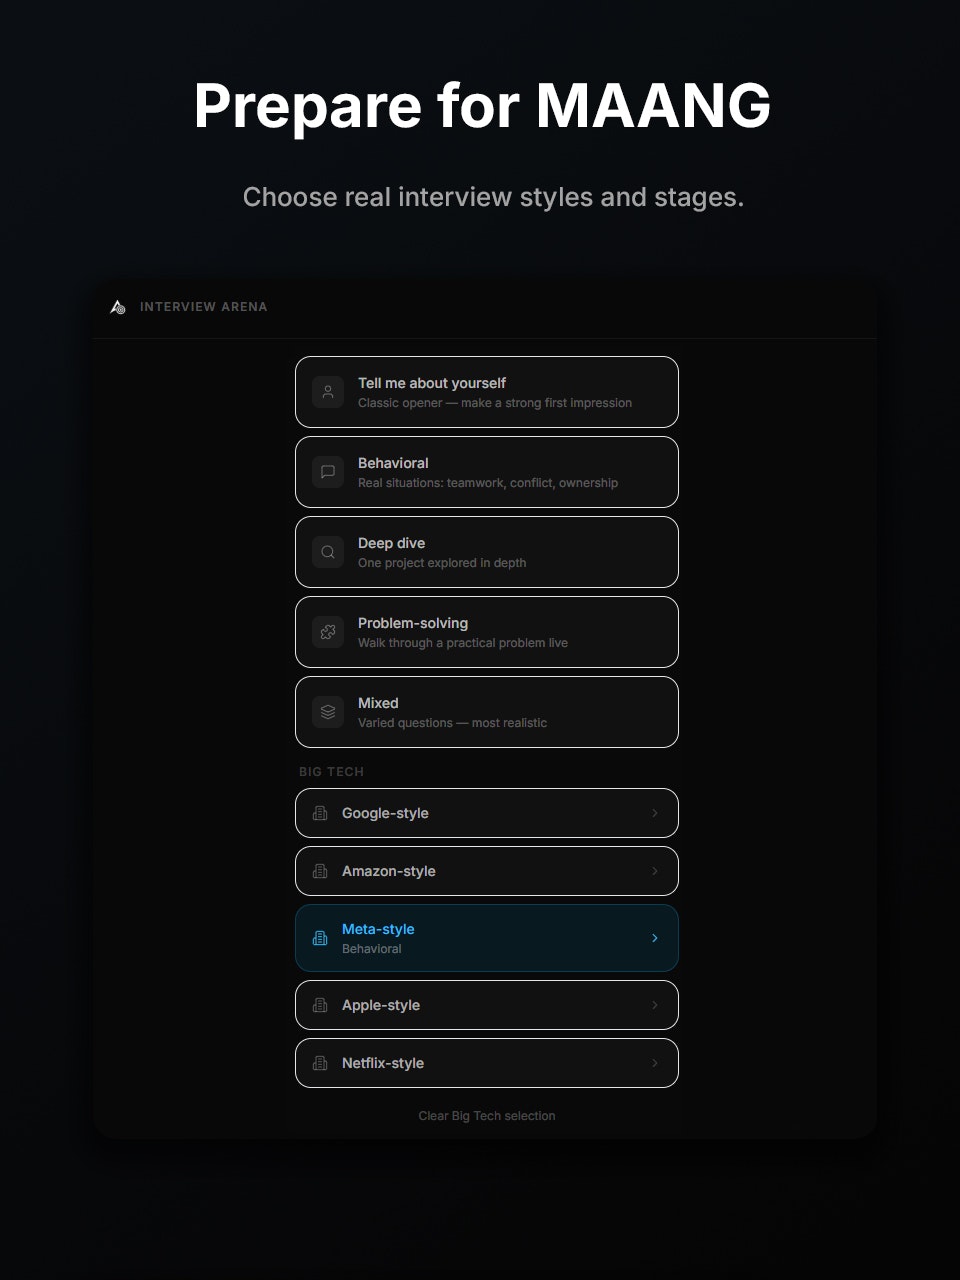The image size is (960, 1280).
Task: Click the blue building icon beside Meta-style
Action: tap(320, 938)
